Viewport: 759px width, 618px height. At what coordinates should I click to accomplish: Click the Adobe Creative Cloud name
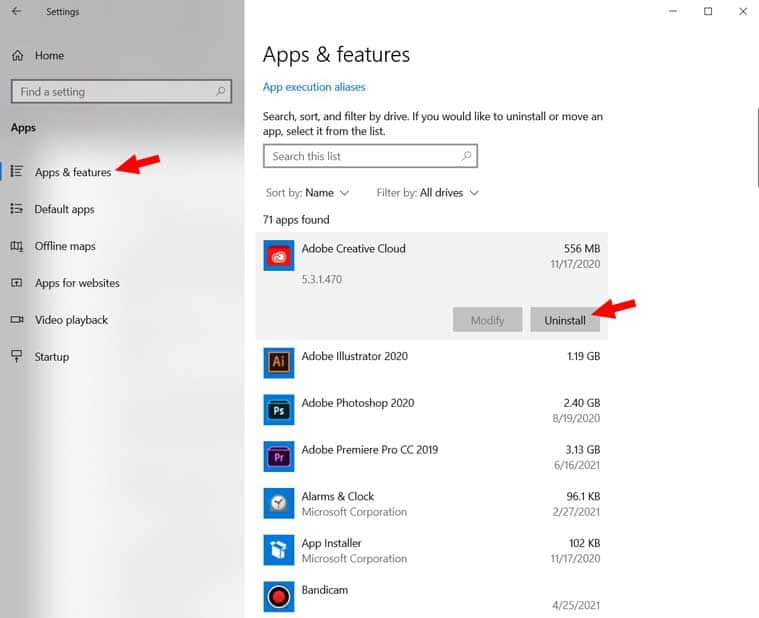pos(353,248)
